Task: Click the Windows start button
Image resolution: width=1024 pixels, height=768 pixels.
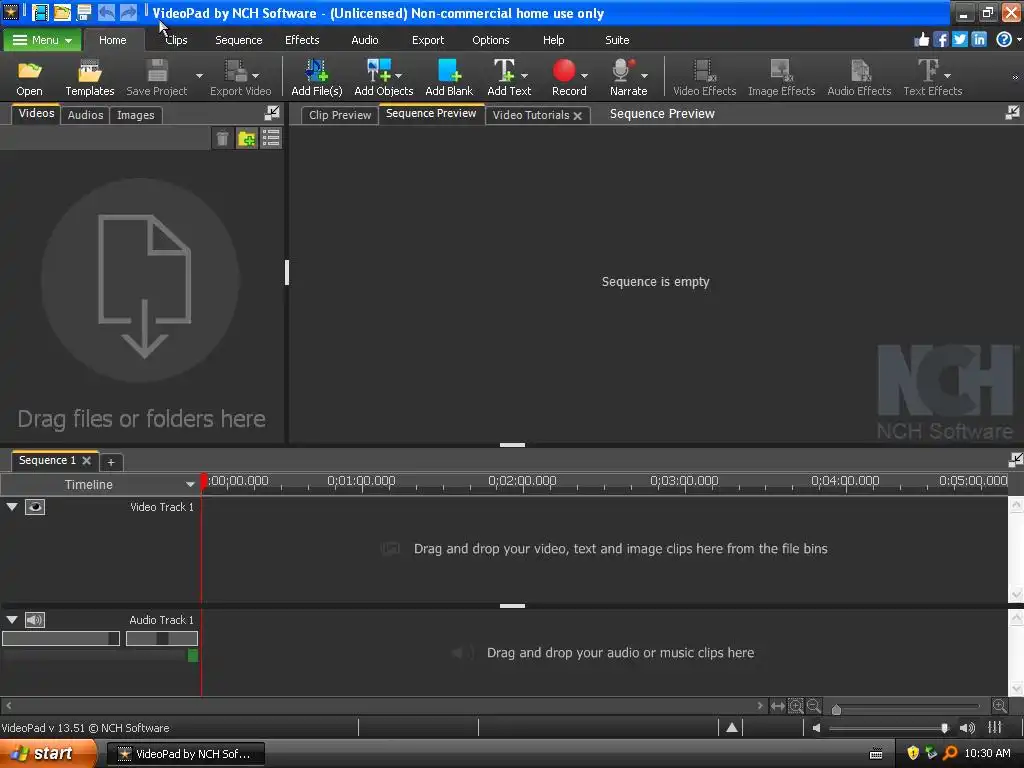Action: [48, 754]
